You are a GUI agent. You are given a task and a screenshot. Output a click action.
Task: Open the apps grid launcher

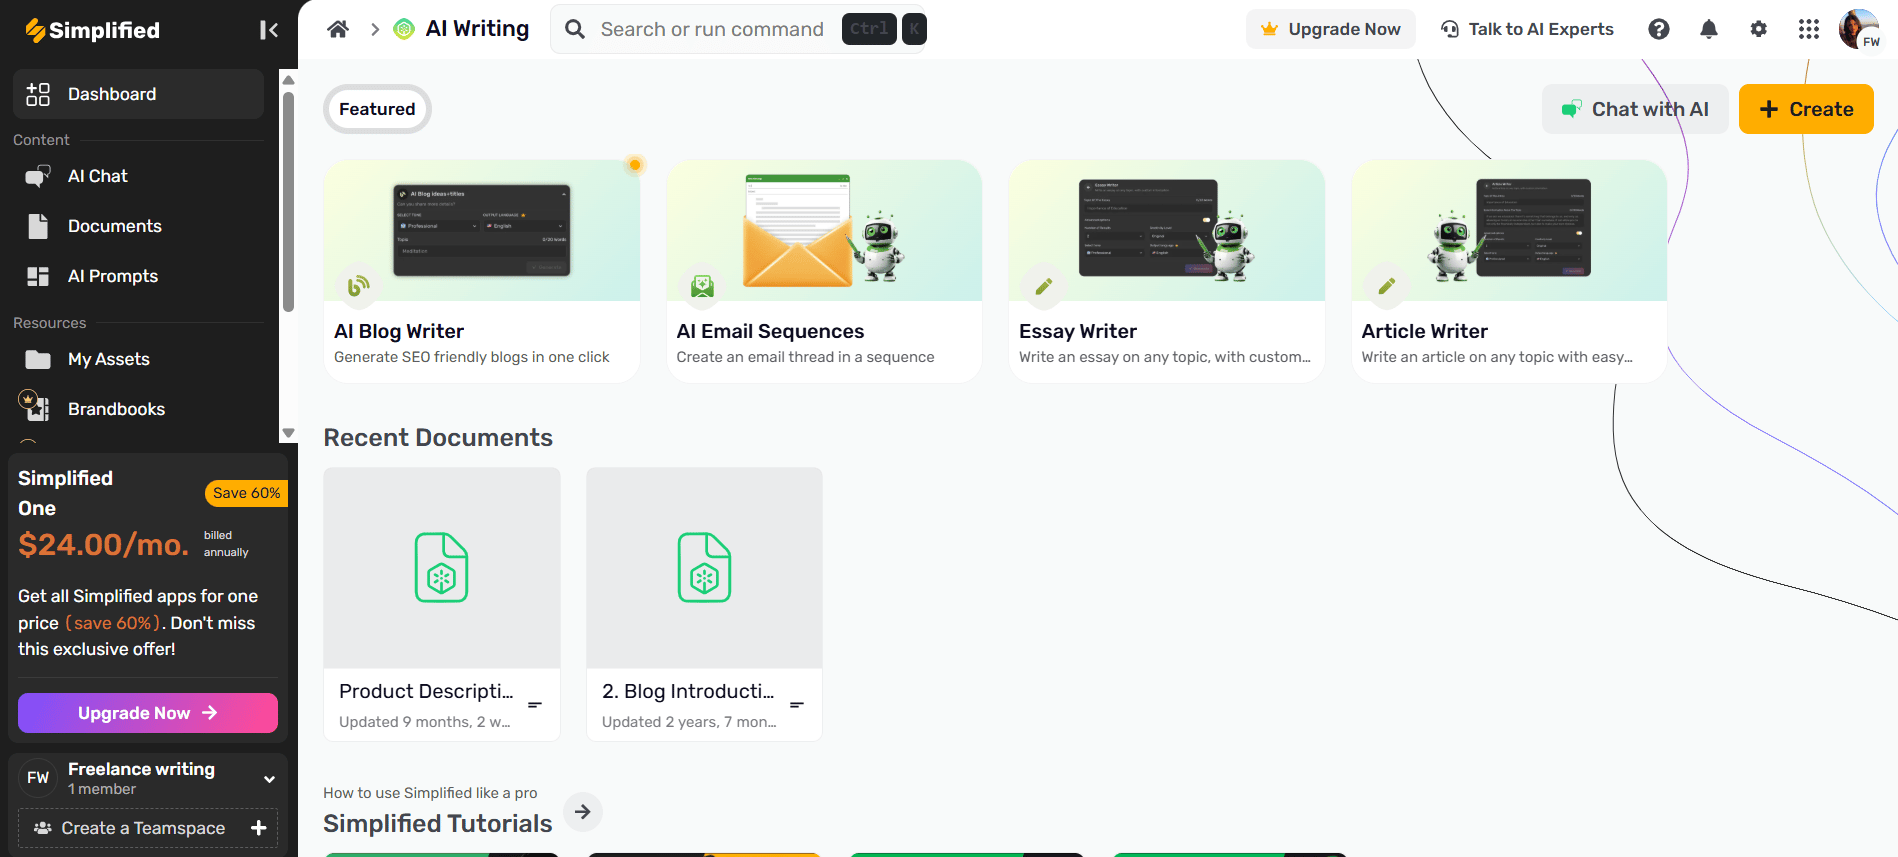pyautogui.click(x=1809, y=29)
